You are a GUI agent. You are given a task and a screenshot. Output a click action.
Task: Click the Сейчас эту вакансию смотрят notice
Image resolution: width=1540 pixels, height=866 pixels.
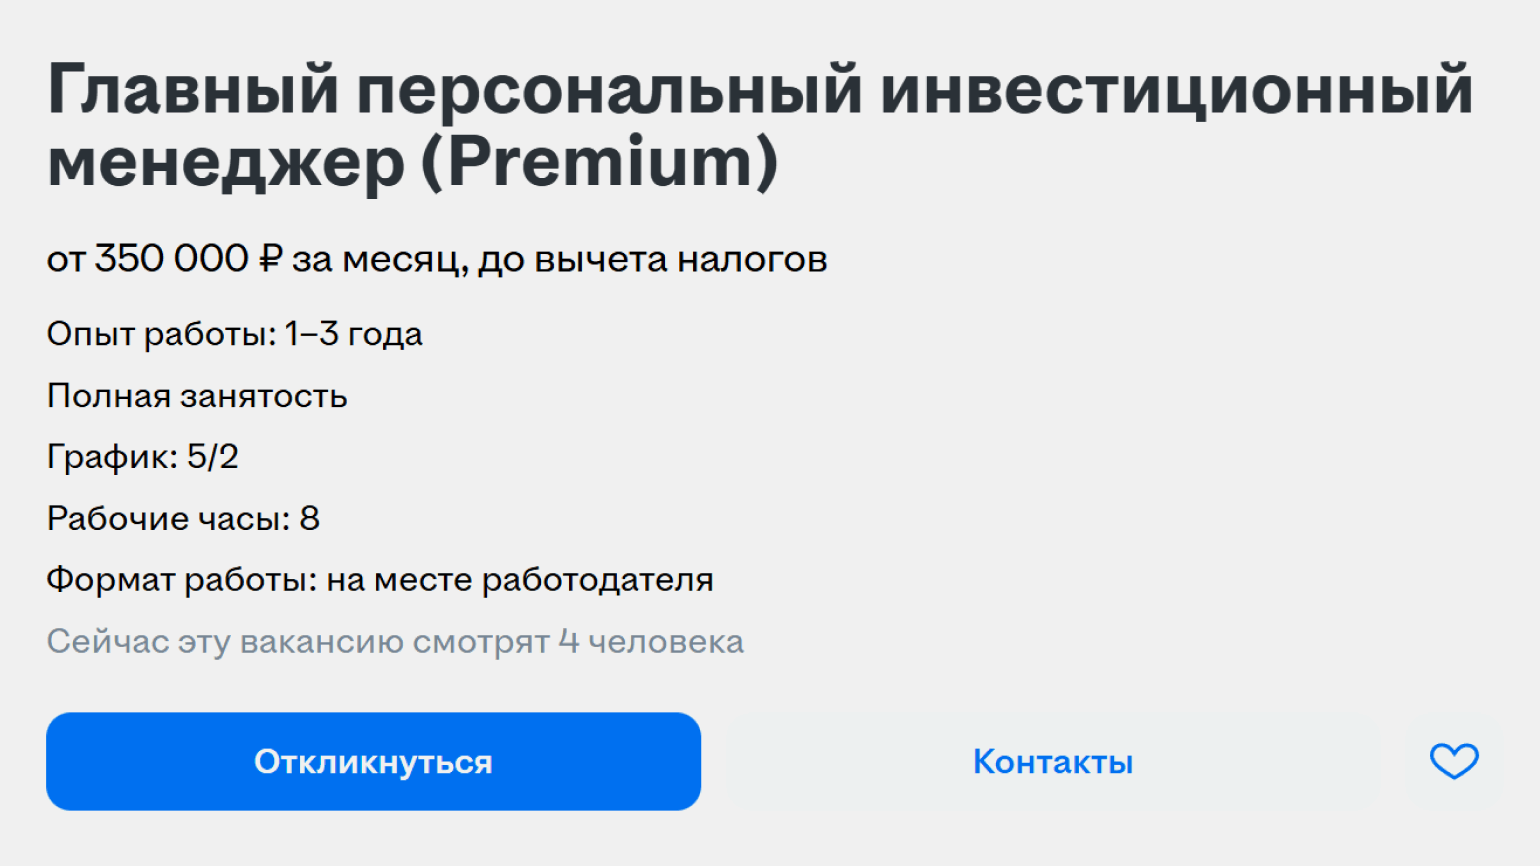pyautogui.click(x=298, y=642)
